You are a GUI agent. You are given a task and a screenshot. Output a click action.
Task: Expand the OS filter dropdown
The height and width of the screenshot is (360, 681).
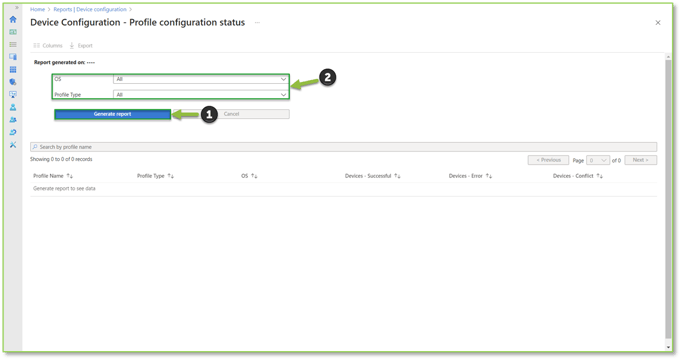pyautogui.click(x=201, y=79)
